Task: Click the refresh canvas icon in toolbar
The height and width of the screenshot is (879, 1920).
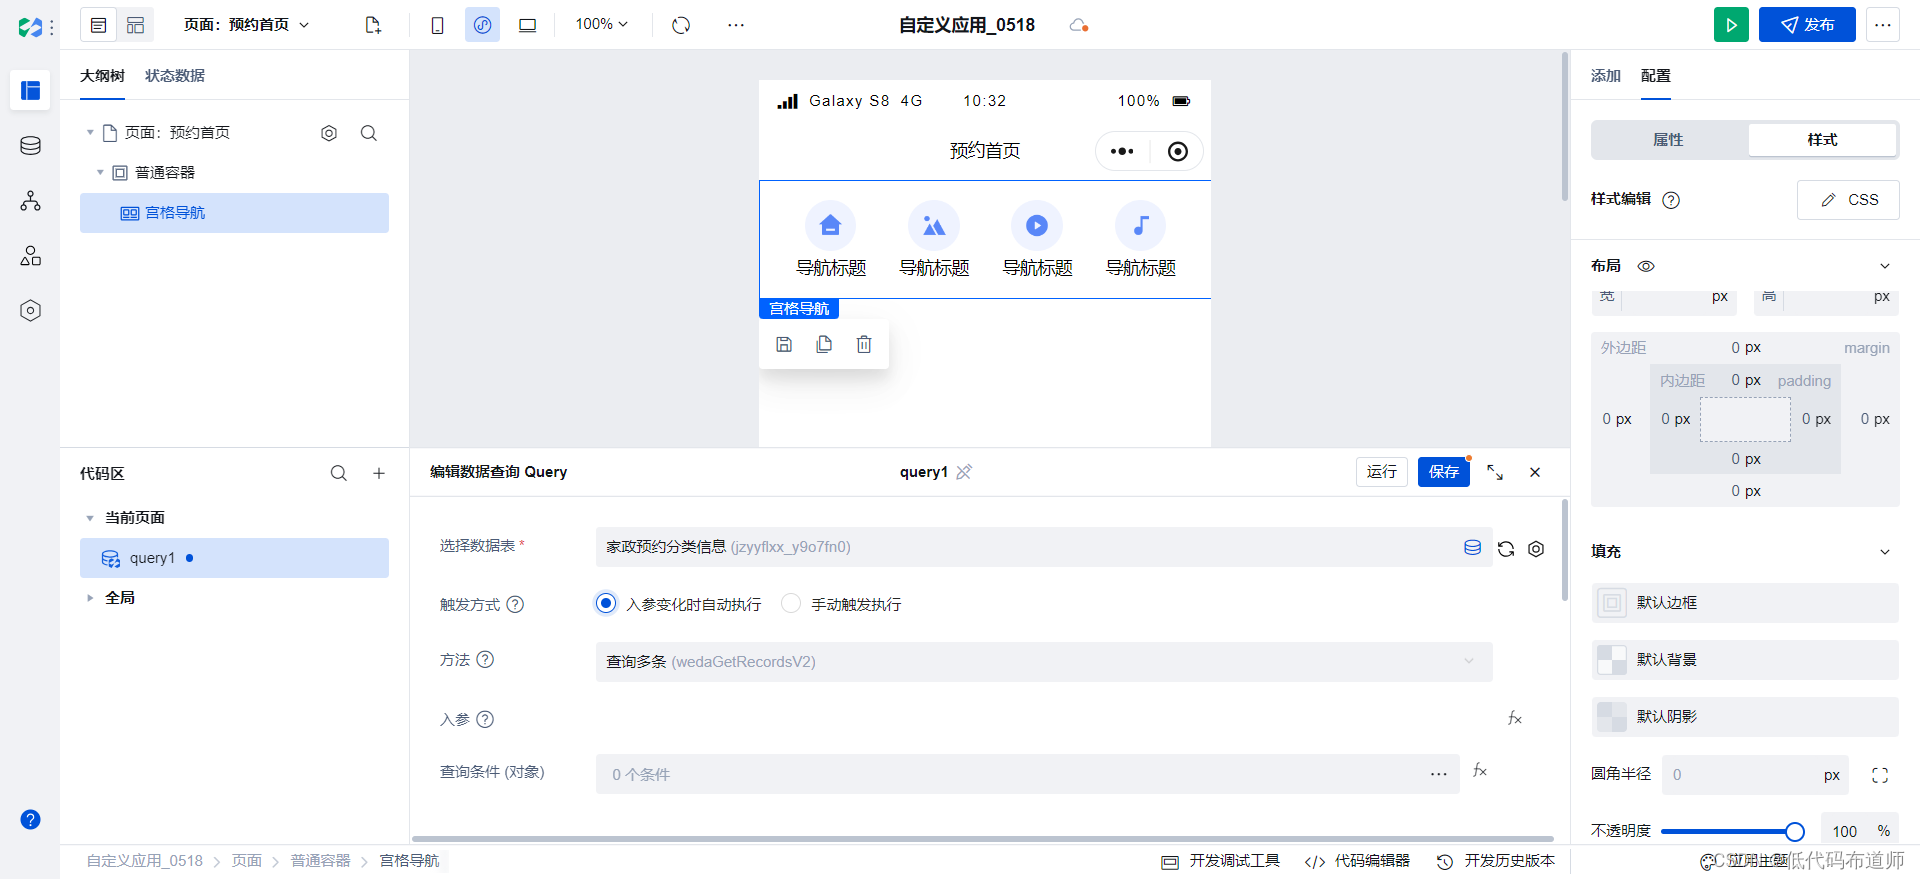Action: [681, 25]
